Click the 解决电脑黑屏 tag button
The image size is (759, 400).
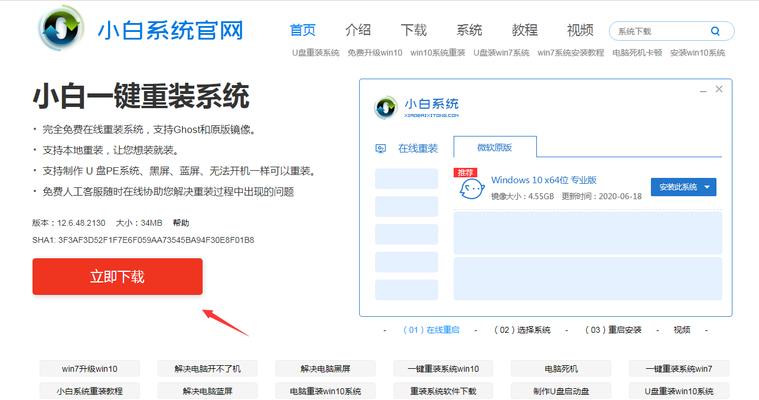point(325,369)
